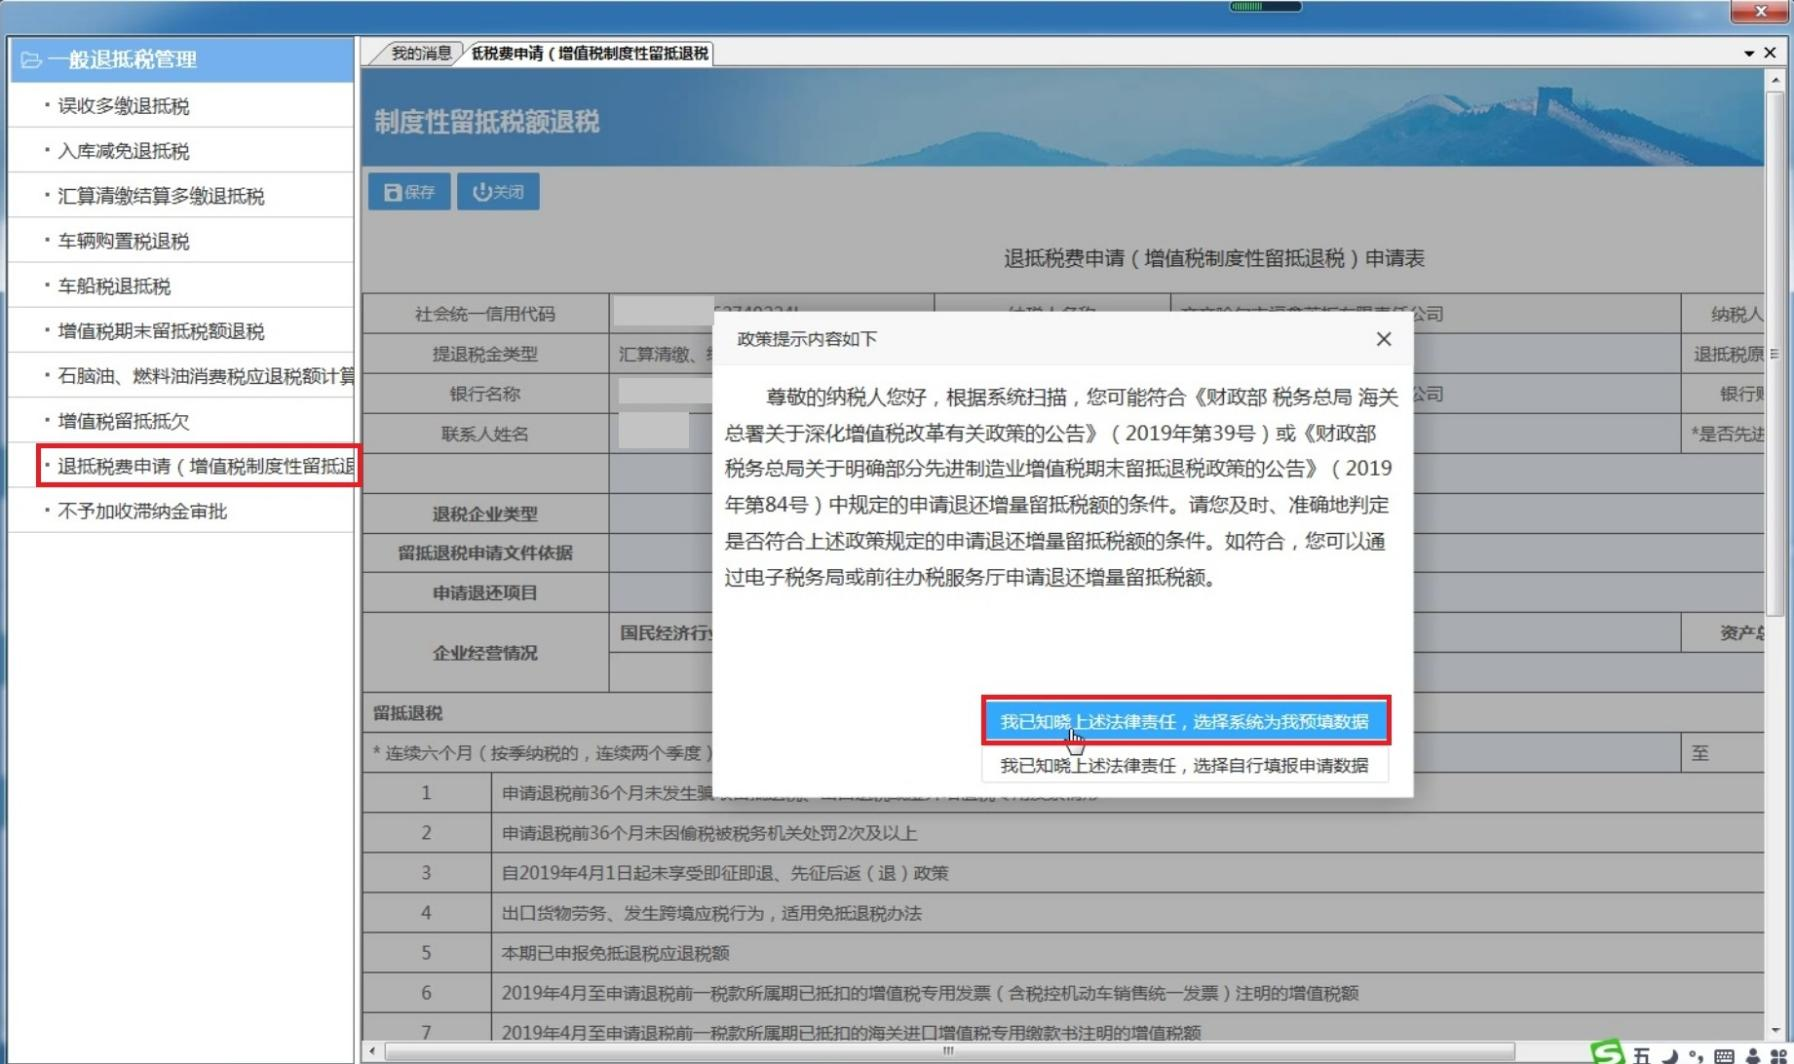Open the tab list dropdown arrow

pyautogui.click(x=1749, y=53)
